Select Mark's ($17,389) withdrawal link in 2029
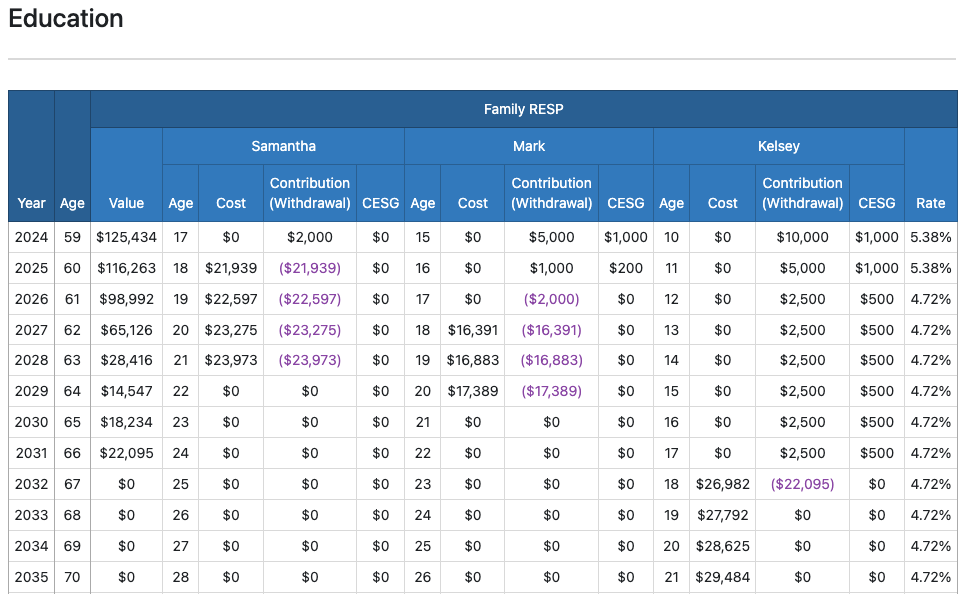The image size is (962, 594). 551,391
